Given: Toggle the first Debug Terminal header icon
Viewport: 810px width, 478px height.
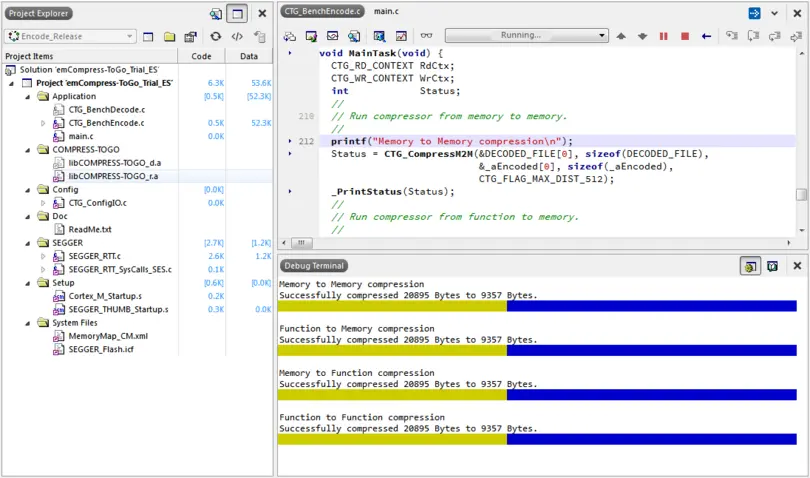Looking at the screenshot, I should click(x=749, y=266).
